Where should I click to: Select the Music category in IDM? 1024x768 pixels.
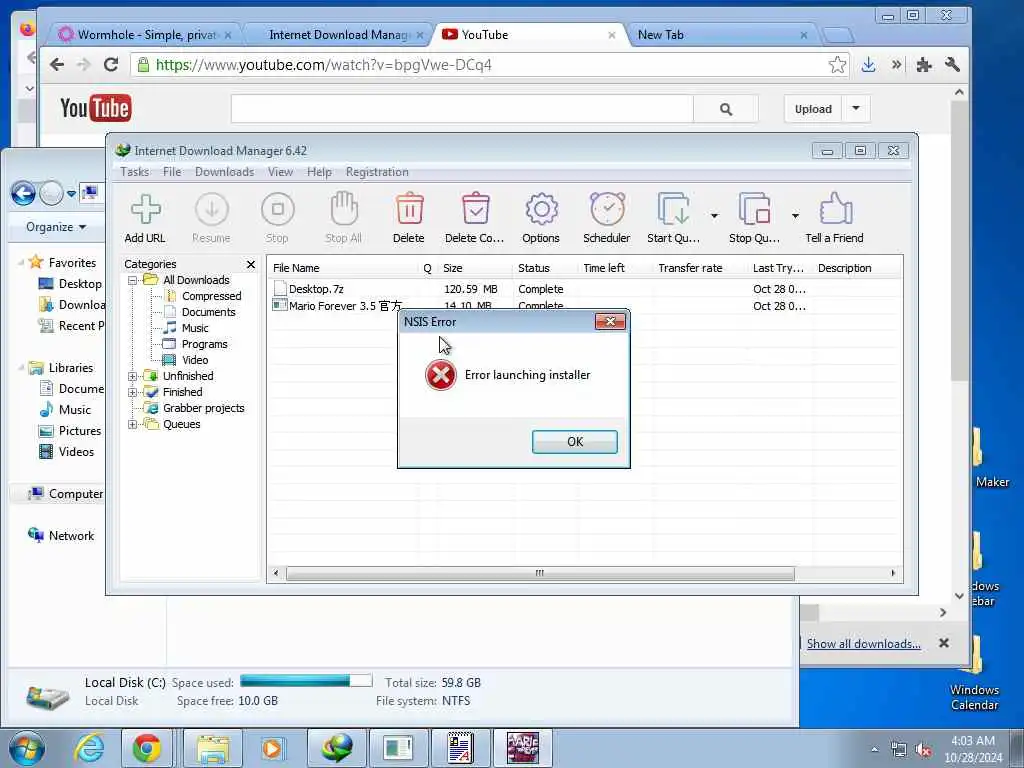tap(195, 328)
